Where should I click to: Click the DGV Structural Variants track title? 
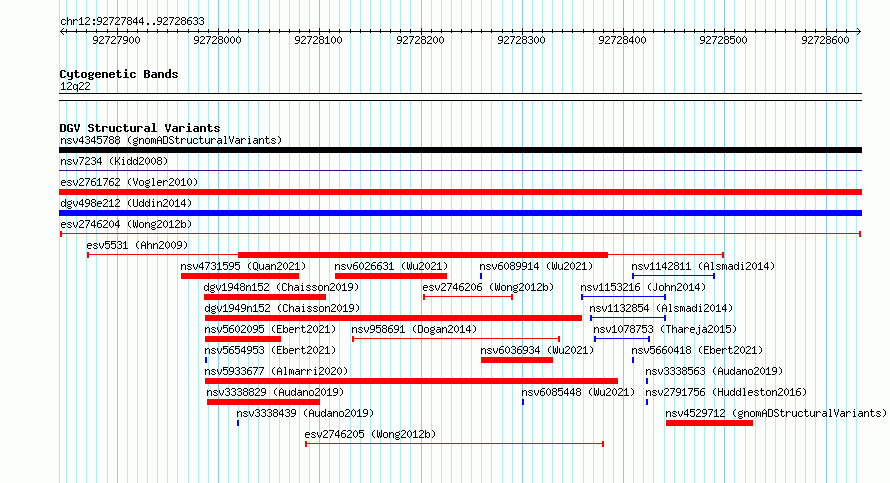(x=140, y=128)
